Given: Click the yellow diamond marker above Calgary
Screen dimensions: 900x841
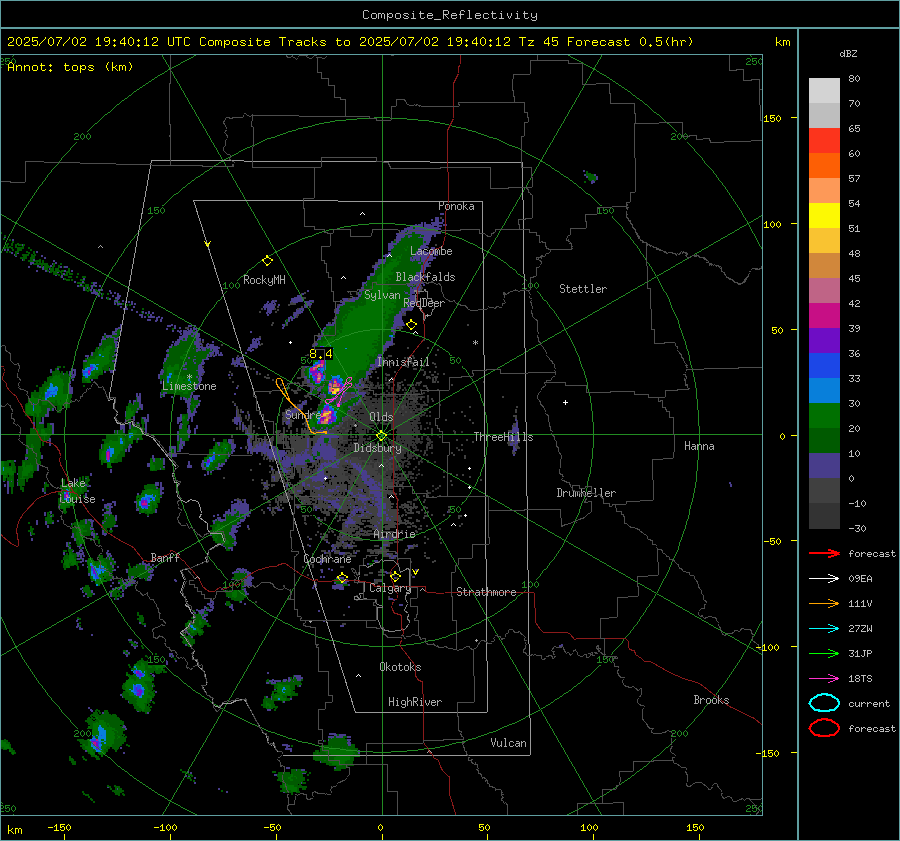Looking at the screenshot, I should (x=395, y=576).
